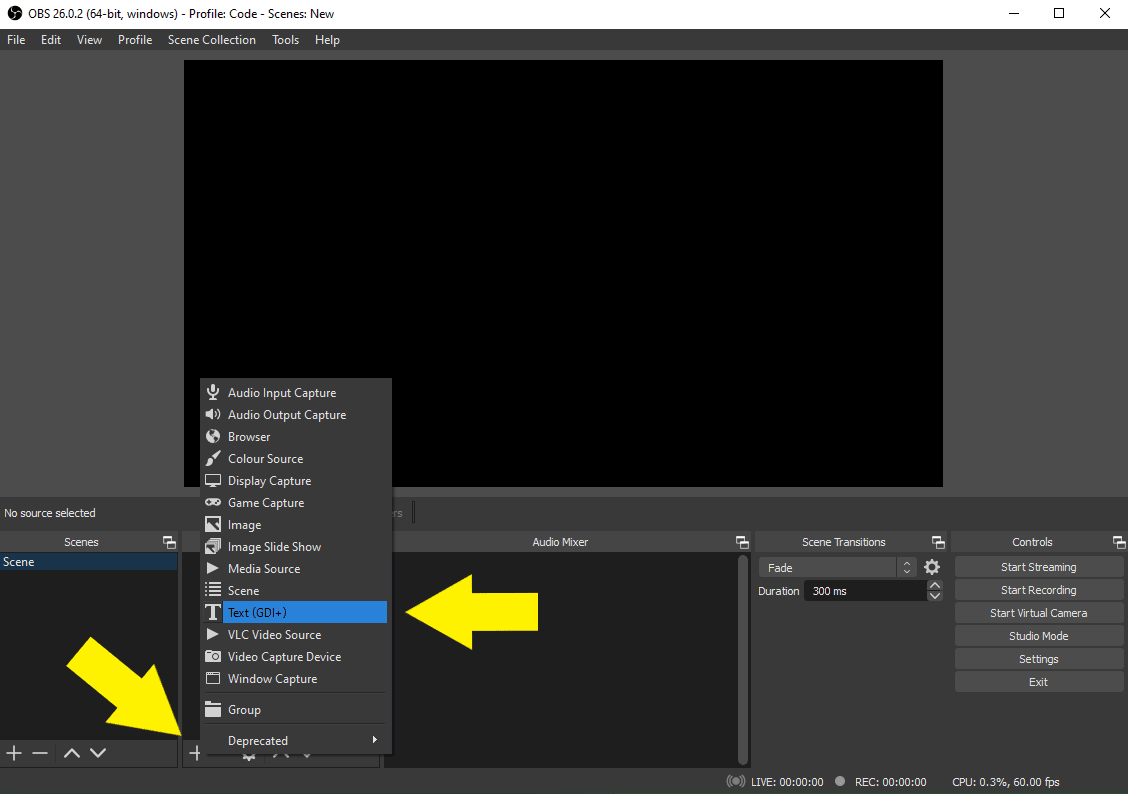Choose Browser from the sources menu

coord(296,437)
